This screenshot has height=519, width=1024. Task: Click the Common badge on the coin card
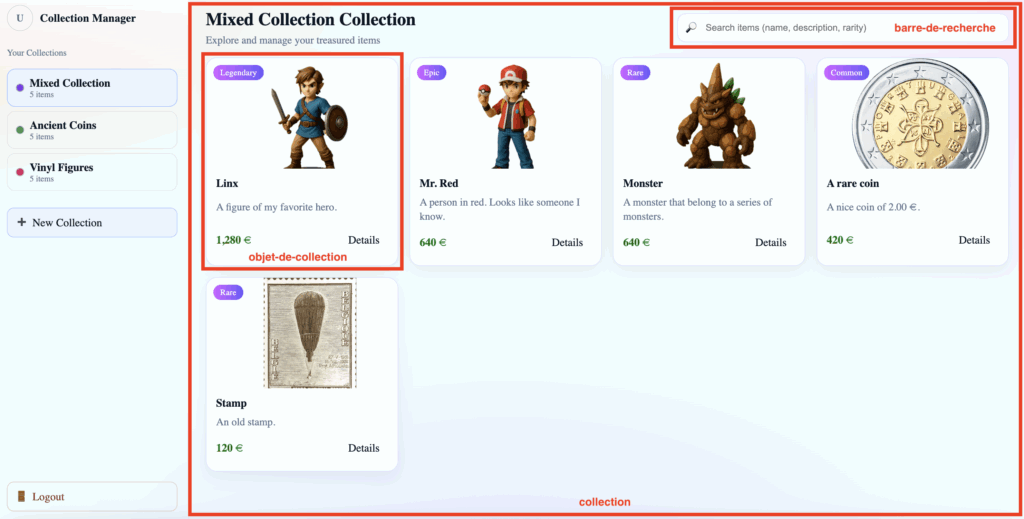(847, 72)
